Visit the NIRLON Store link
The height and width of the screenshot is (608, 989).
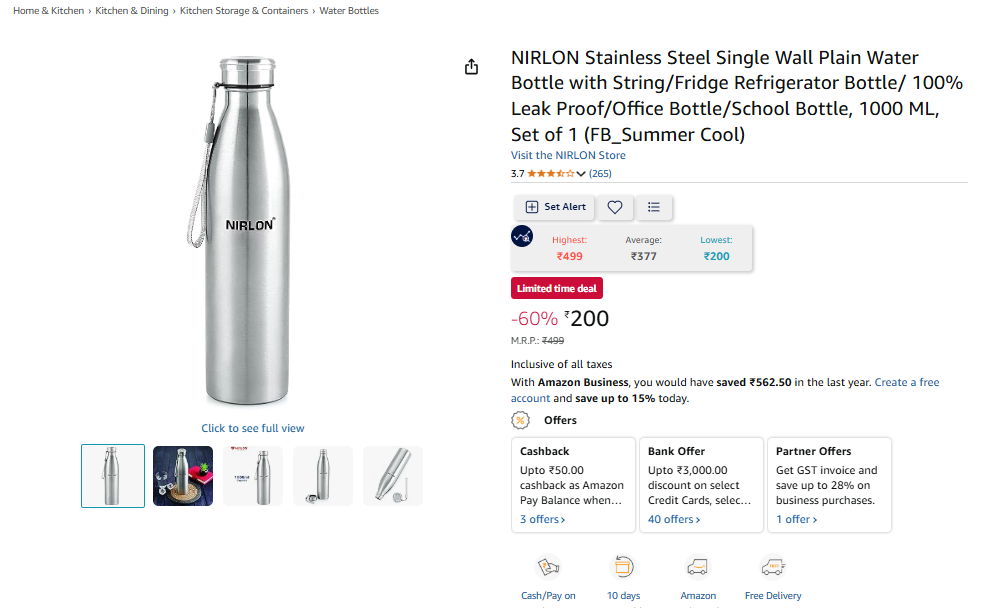568,155
